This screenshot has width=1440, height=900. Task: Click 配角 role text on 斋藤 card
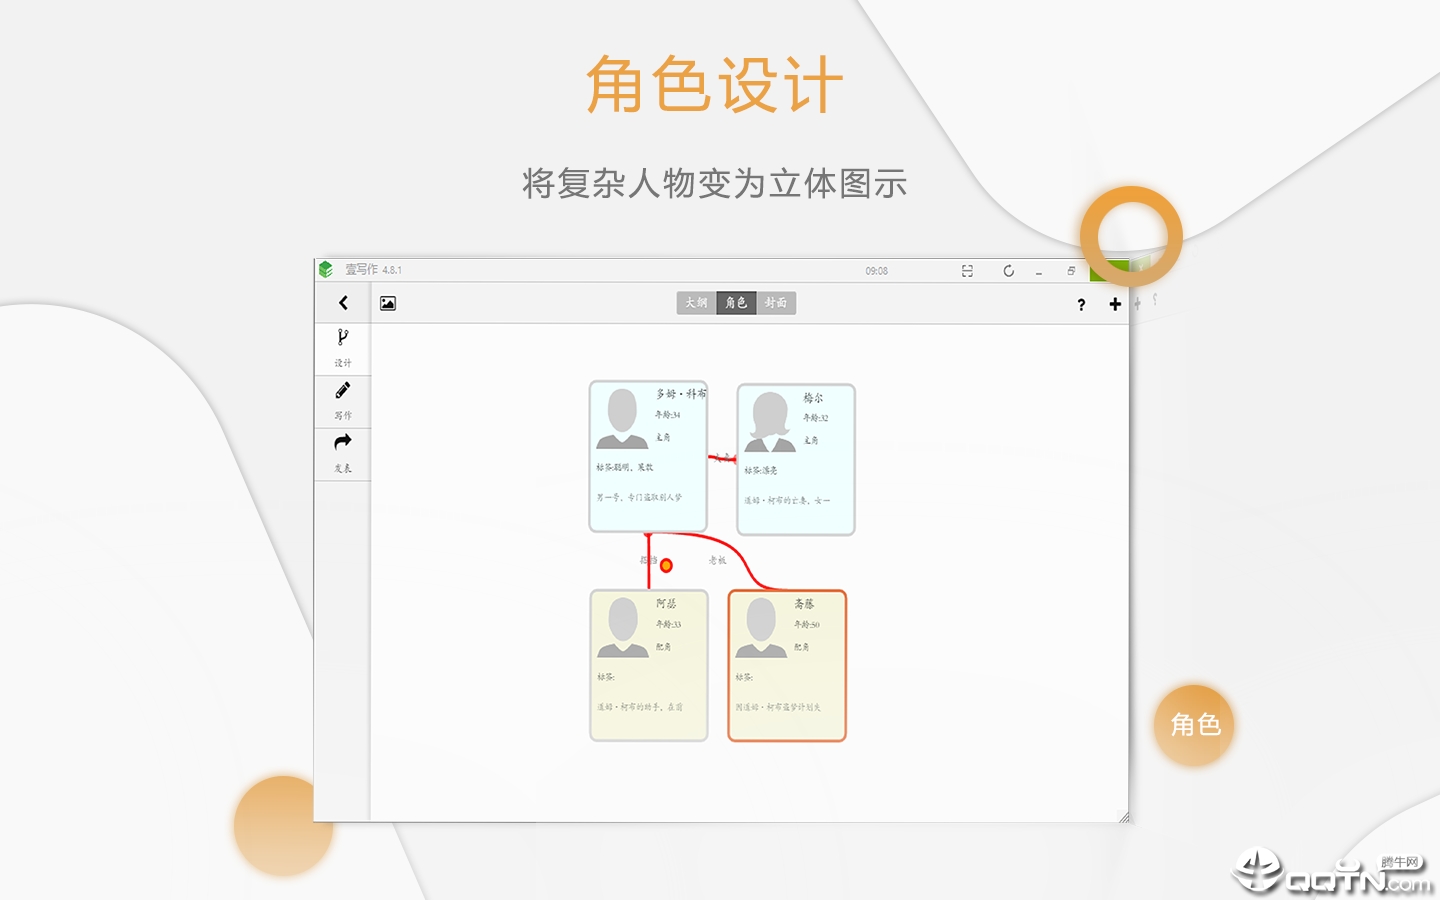(802, 648)
